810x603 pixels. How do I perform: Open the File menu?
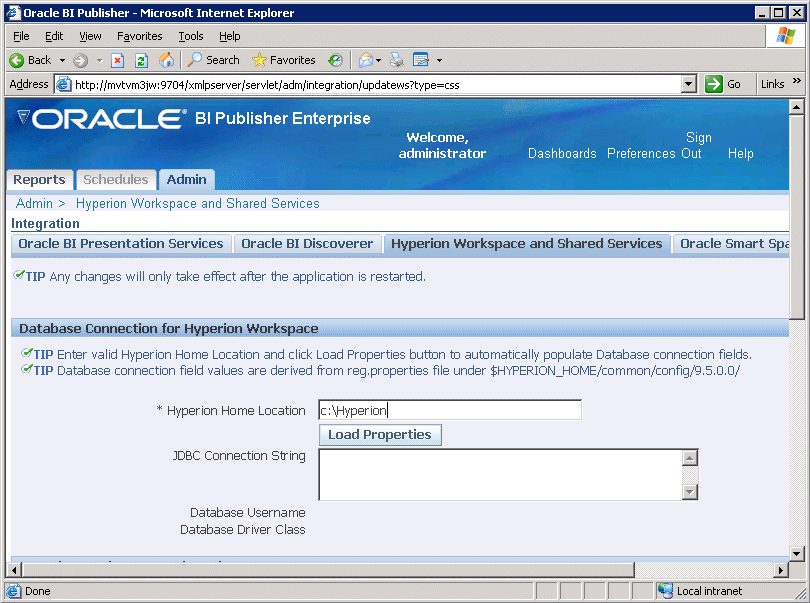coord(21,36)
